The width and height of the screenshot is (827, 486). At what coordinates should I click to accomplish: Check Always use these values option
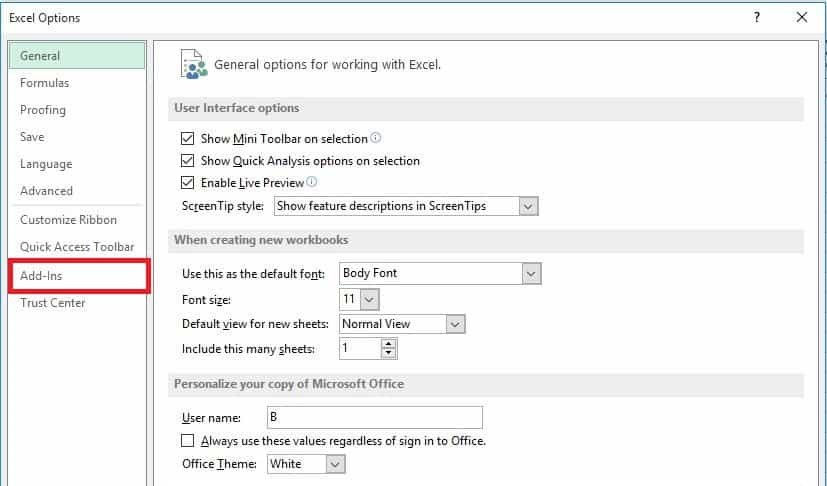coord(187,441)
